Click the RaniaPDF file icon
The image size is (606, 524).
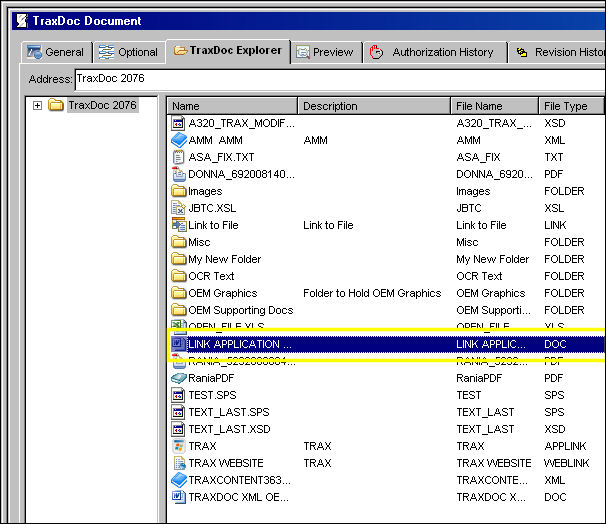coord(179,378)
